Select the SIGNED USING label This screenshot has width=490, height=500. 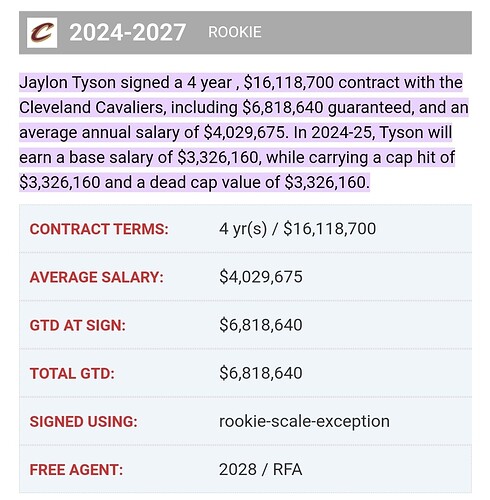pyautogui.click(x=83, y=421)
